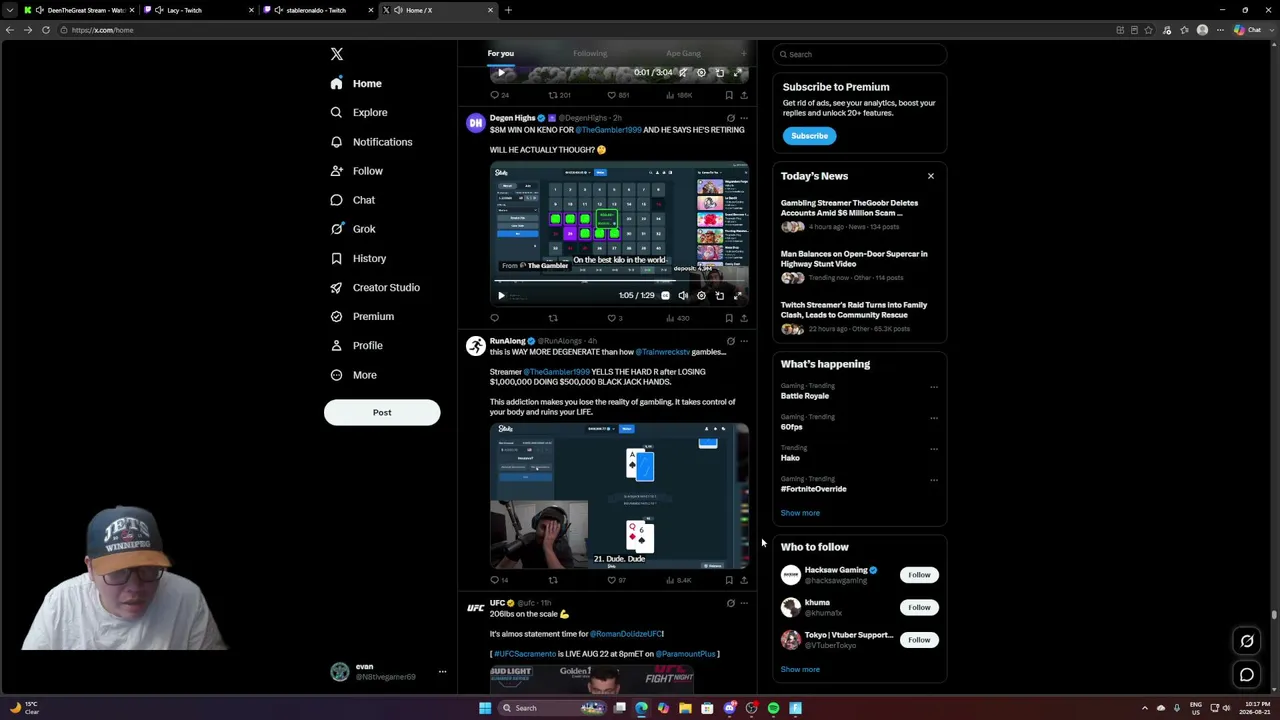Open Grok explain on Degen Highs post
The height and width of the screenshot is (720, 1280).
point(730,118)
